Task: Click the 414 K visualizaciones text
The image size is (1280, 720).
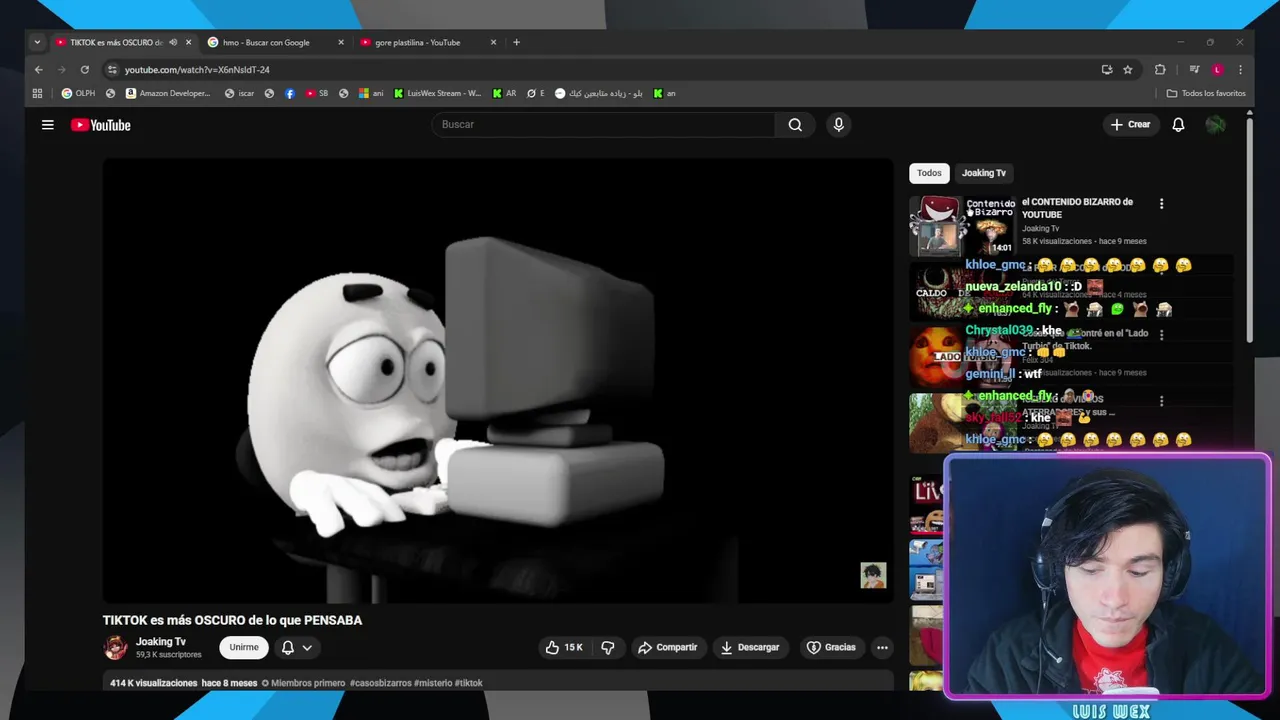Action: (x=154, y=683)
